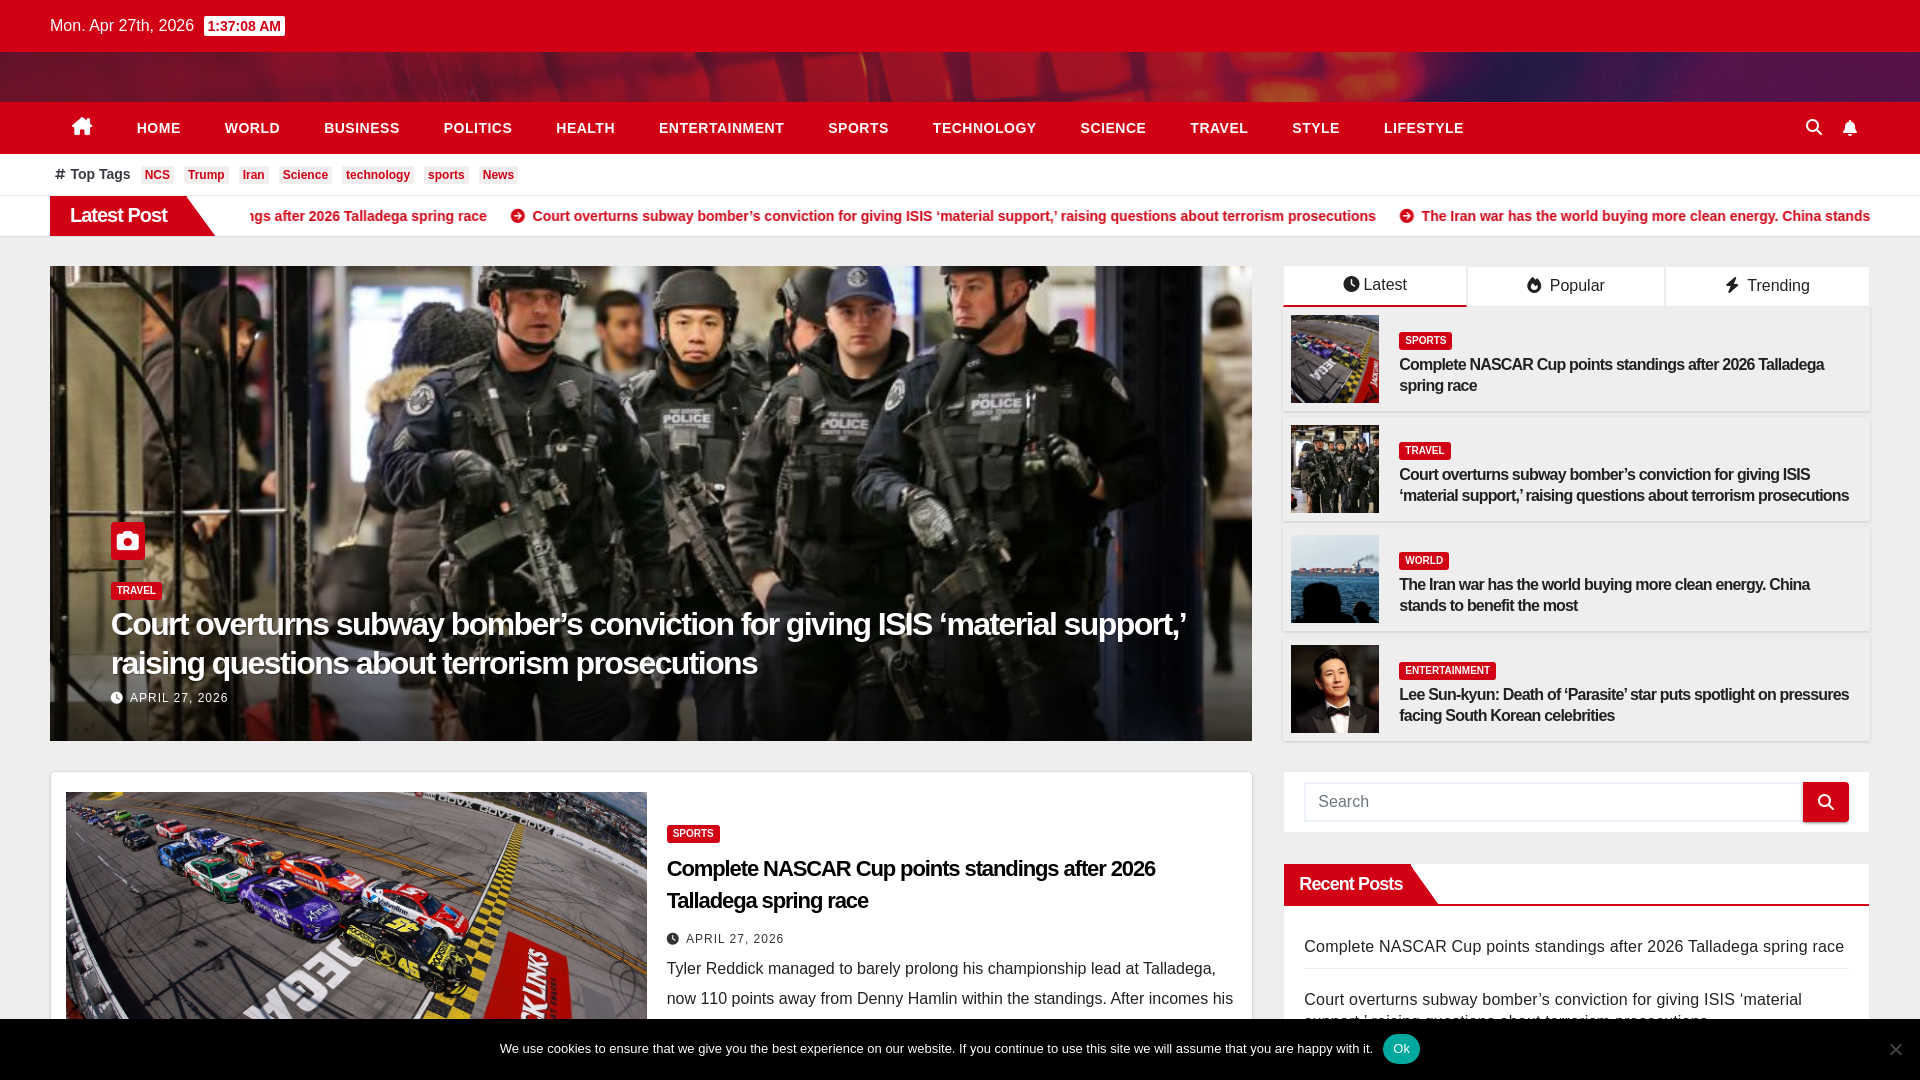Submit search with the red magnifier button
Image resolution: width=1920 pixels, height=1080 pixels.
coord(1826,802)
